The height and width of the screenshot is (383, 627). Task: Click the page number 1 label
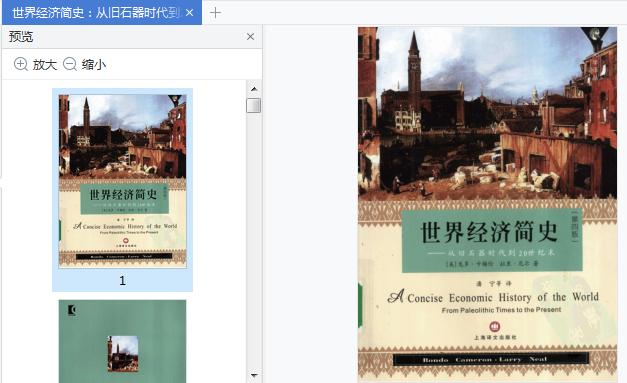point(122,281)
